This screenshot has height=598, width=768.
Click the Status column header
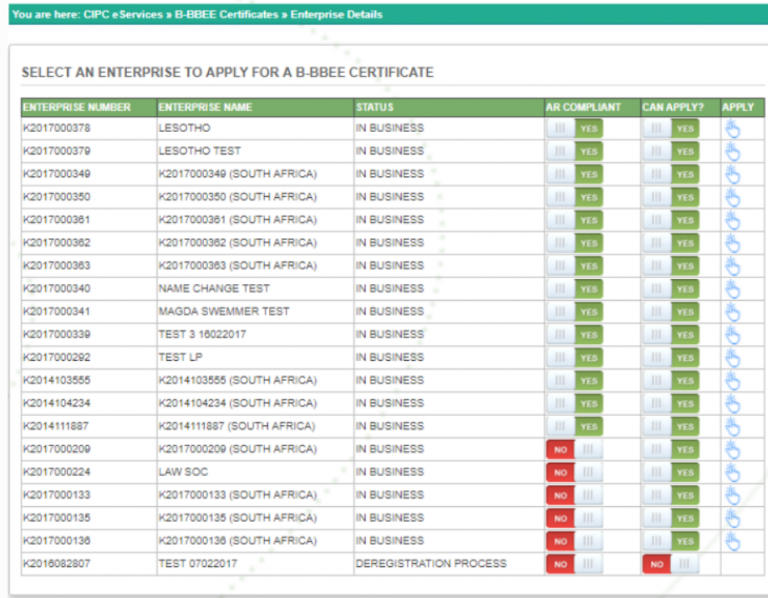tap(375, 107)
